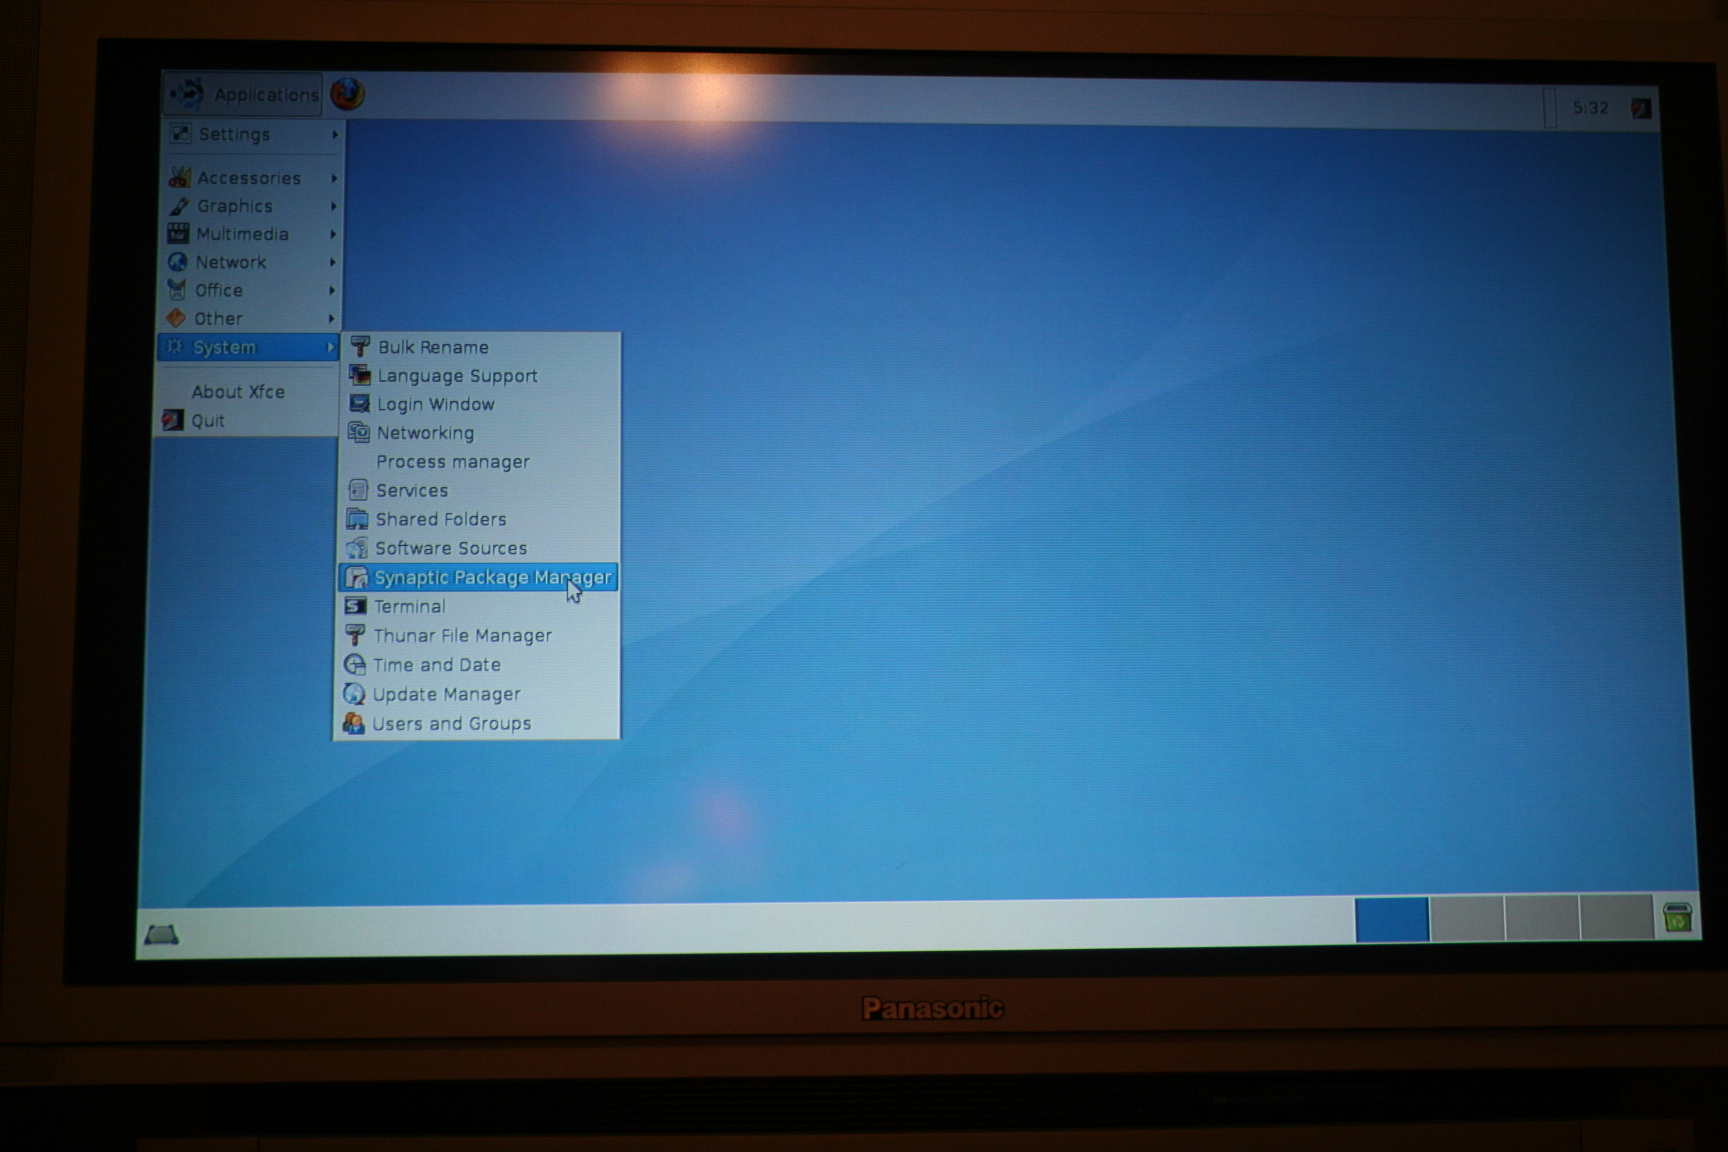Click the Multimedia category icon

point(178,233)
